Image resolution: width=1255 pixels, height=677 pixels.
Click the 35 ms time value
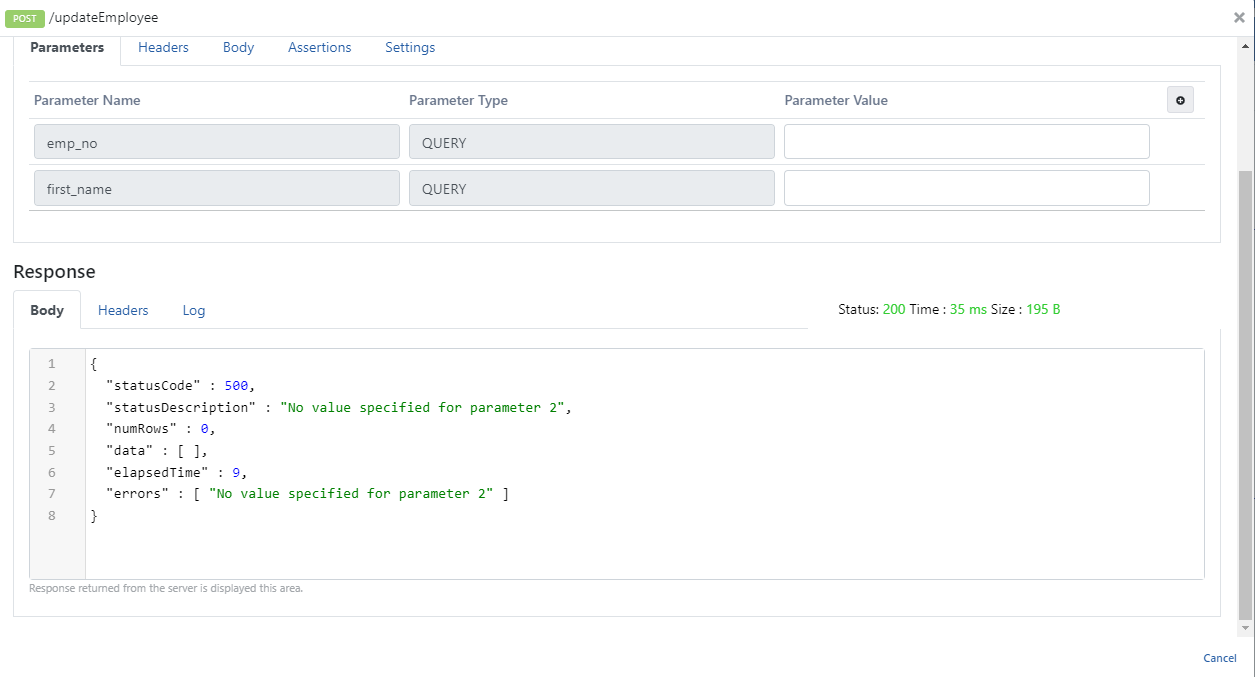point(968,309)
